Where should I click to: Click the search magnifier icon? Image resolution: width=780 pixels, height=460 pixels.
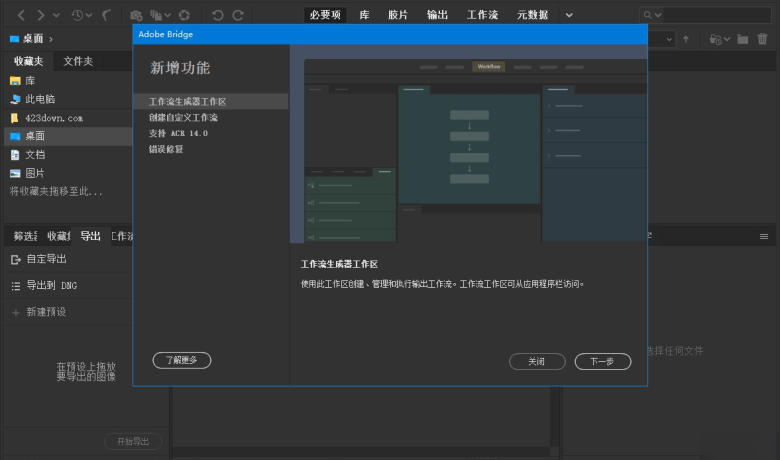pyautogui.click(x=647, y=15)
